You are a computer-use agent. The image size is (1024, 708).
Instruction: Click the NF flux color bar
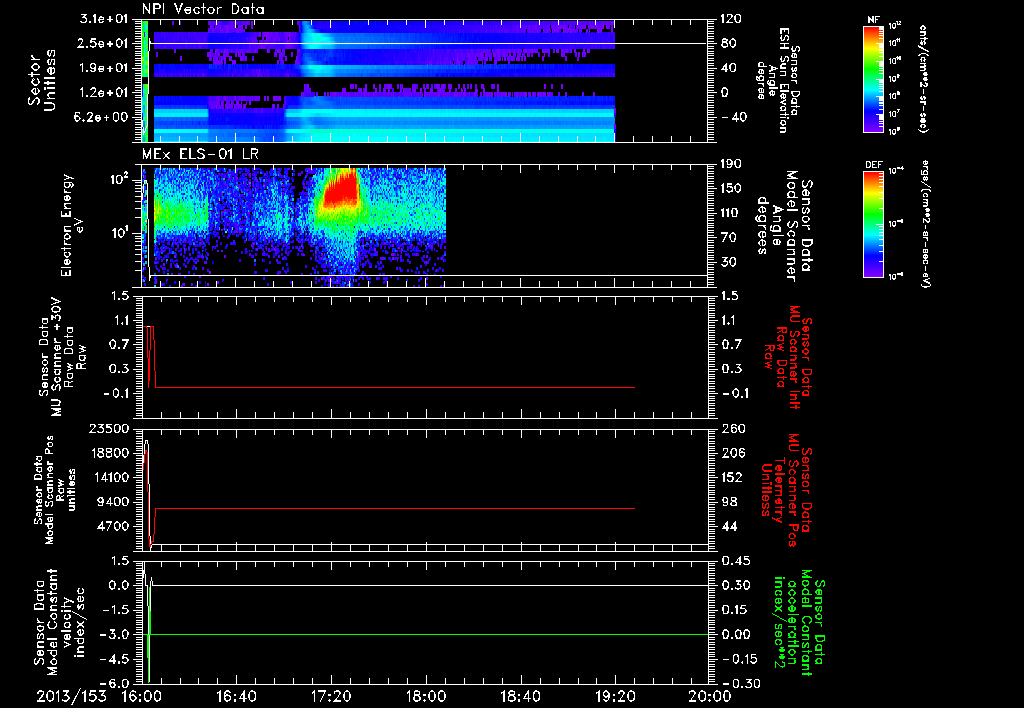point(874,78)
